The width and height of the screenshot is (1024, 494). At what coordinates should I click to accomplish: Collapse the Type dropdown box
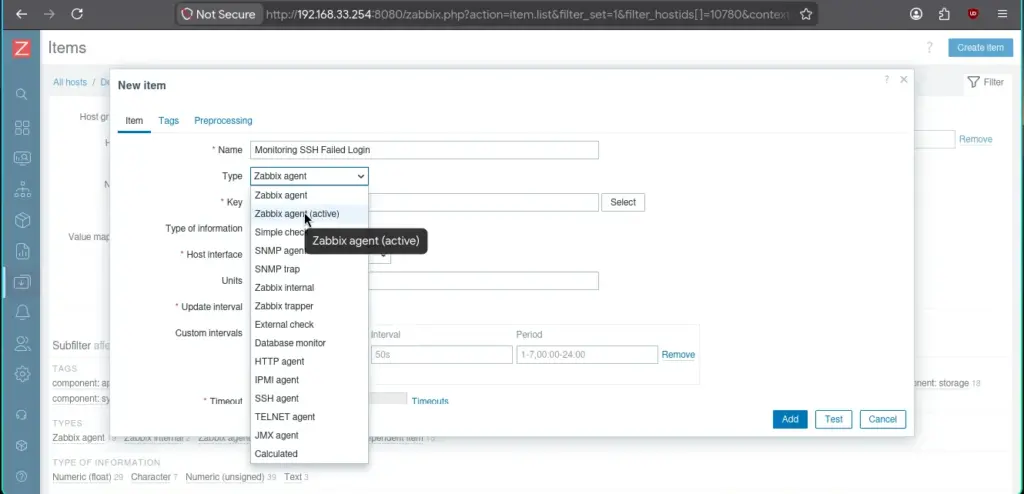pyautogui.click(x=309, y=176)
